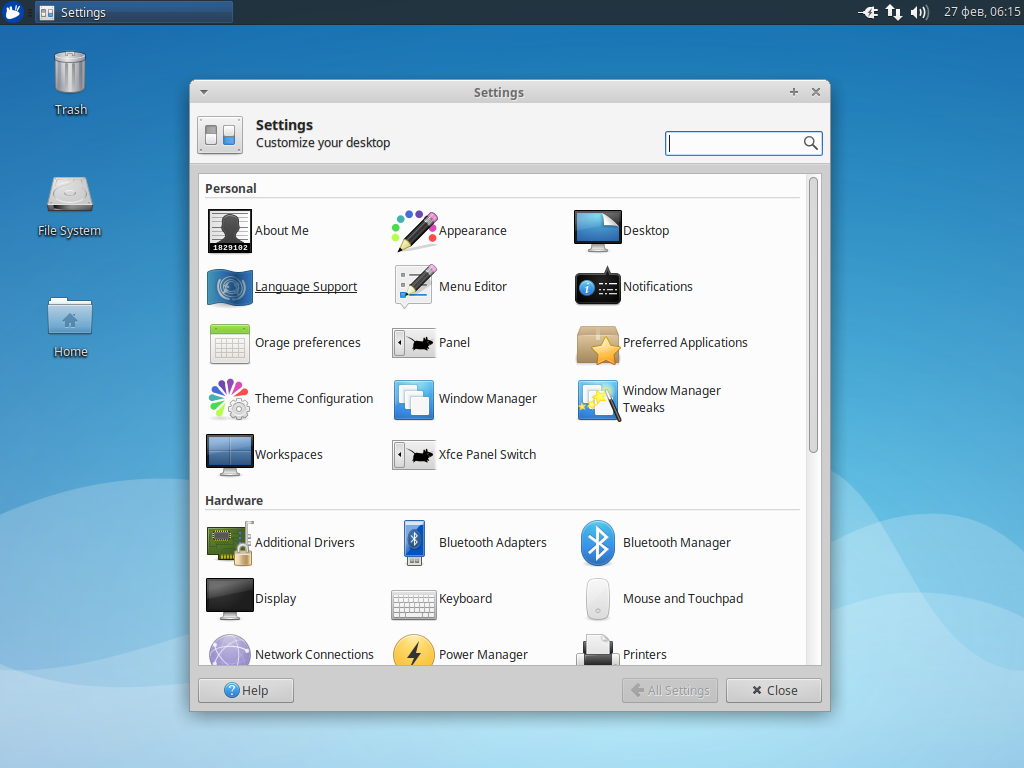
Task: Open the Panel settings icon
Action: [x=414, y=343]
